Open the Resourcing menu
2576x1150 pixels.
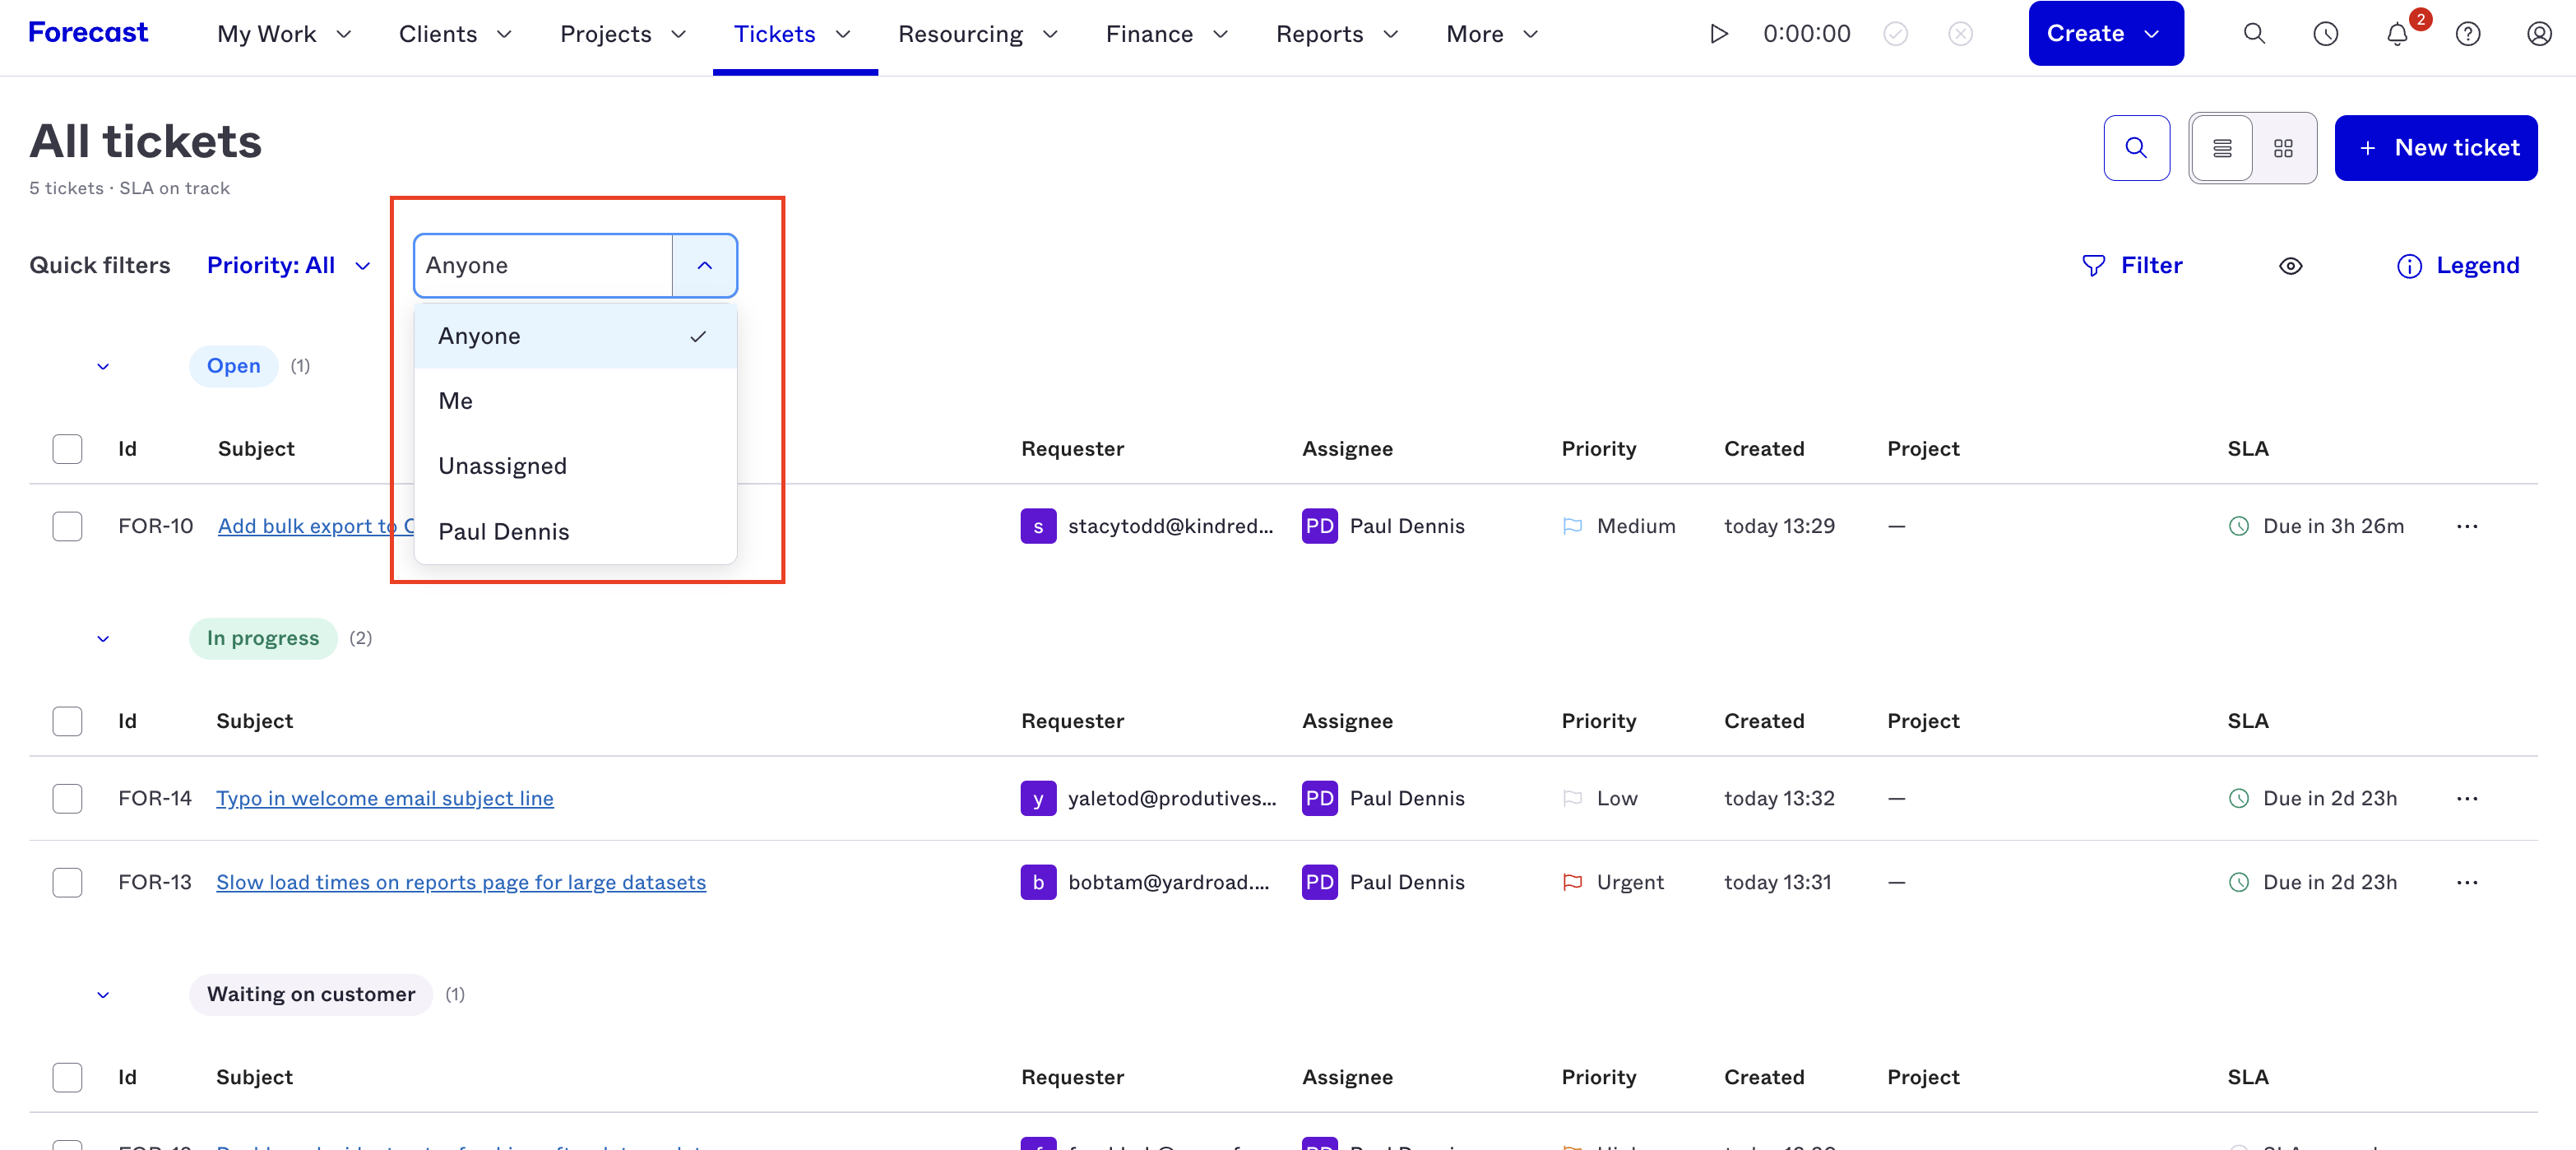point(978,34)
